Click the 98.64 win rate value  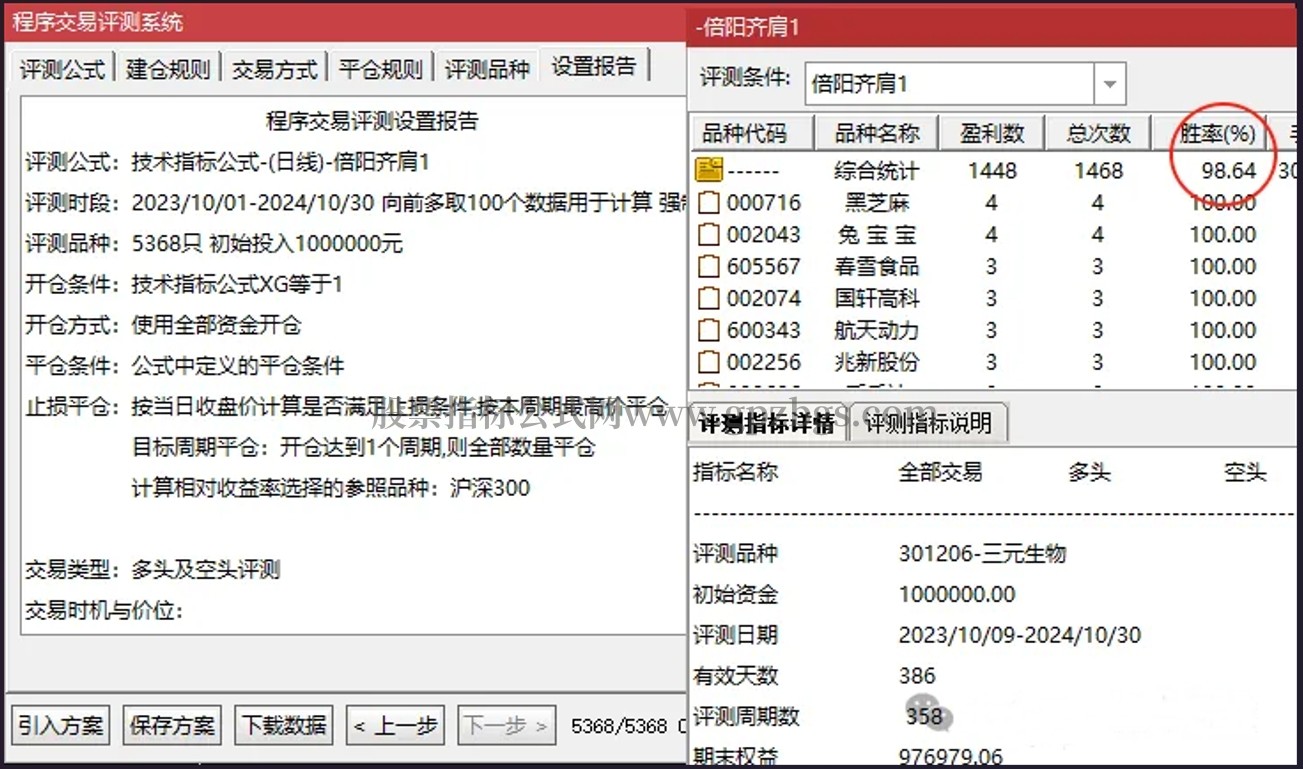click(1229, 171)
